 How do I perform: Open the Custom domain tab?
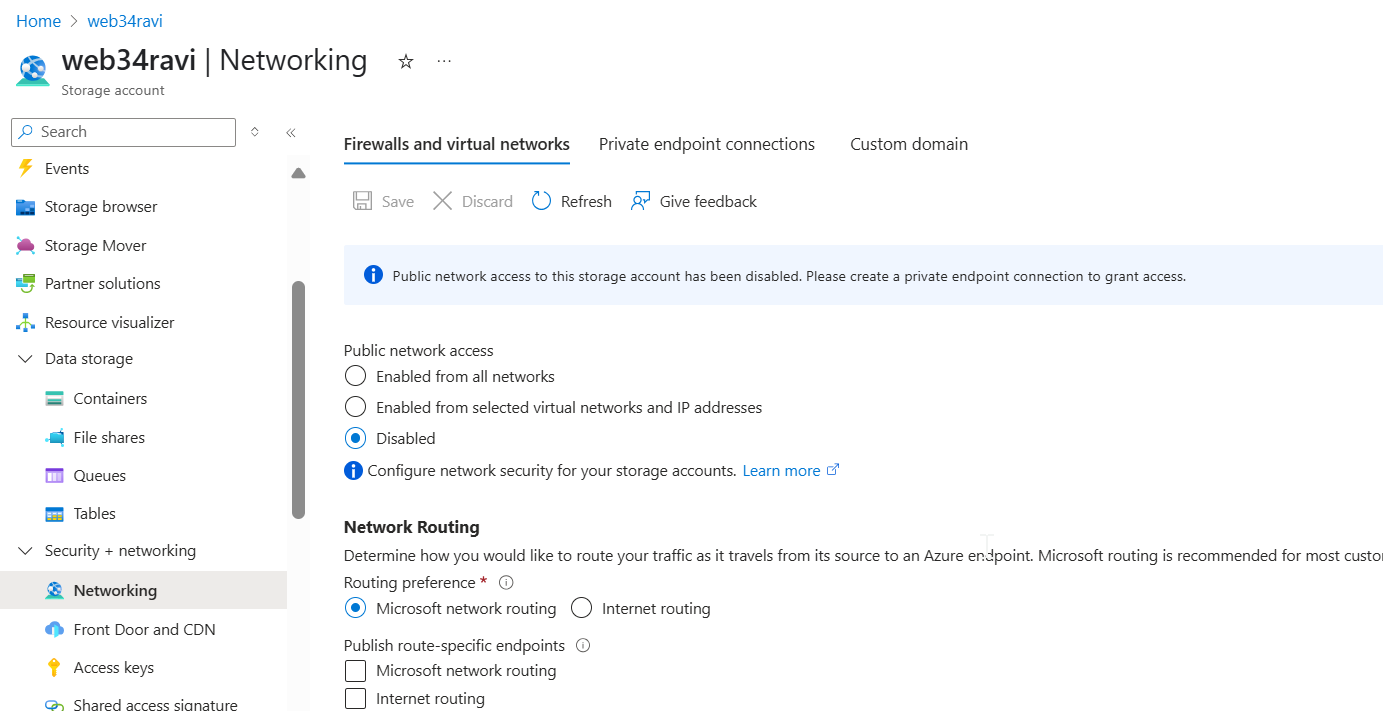point(908,144)
